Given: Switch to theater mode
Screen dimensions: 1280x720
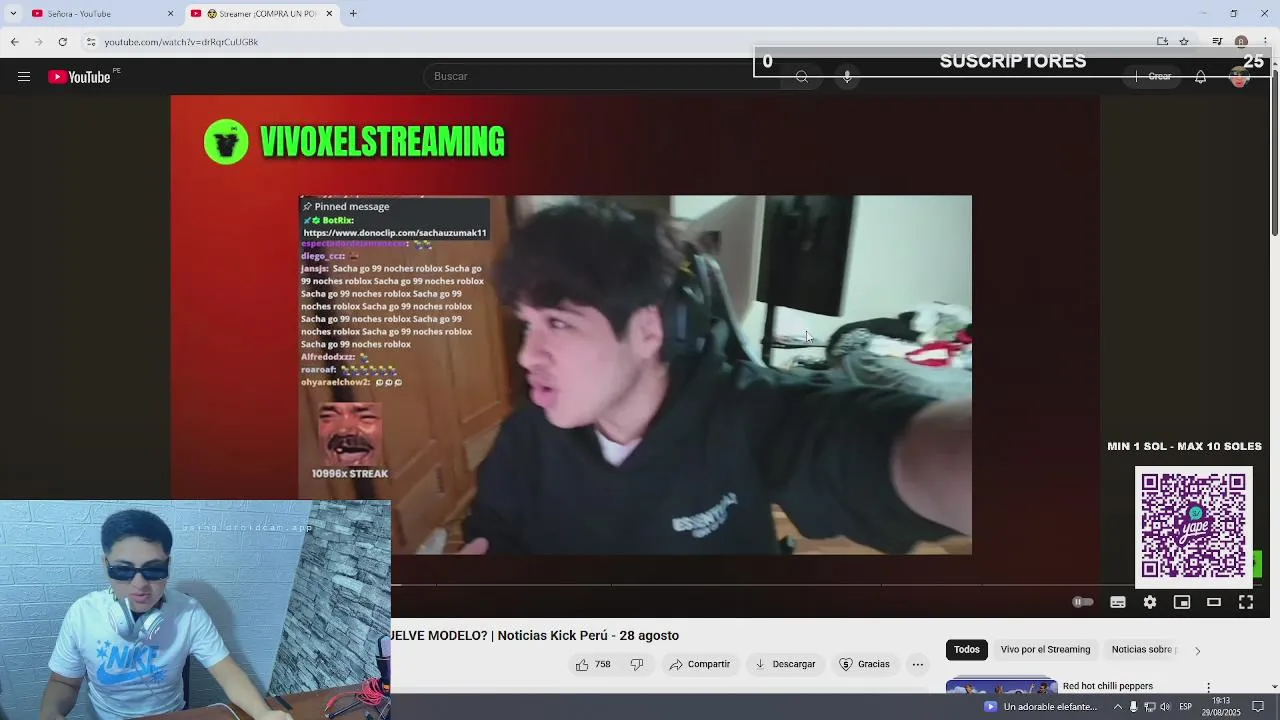Looking at the screenshot, I should 1214,602.
